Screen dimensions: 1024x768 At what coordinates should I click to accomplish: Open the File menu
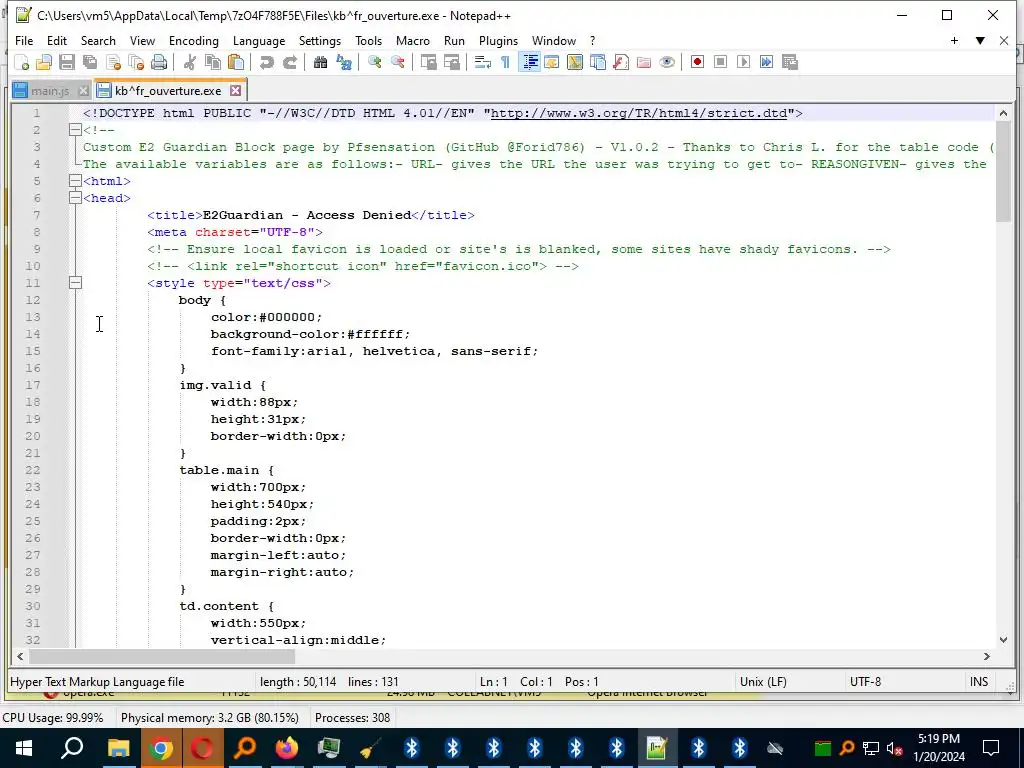tap(24, 40)
